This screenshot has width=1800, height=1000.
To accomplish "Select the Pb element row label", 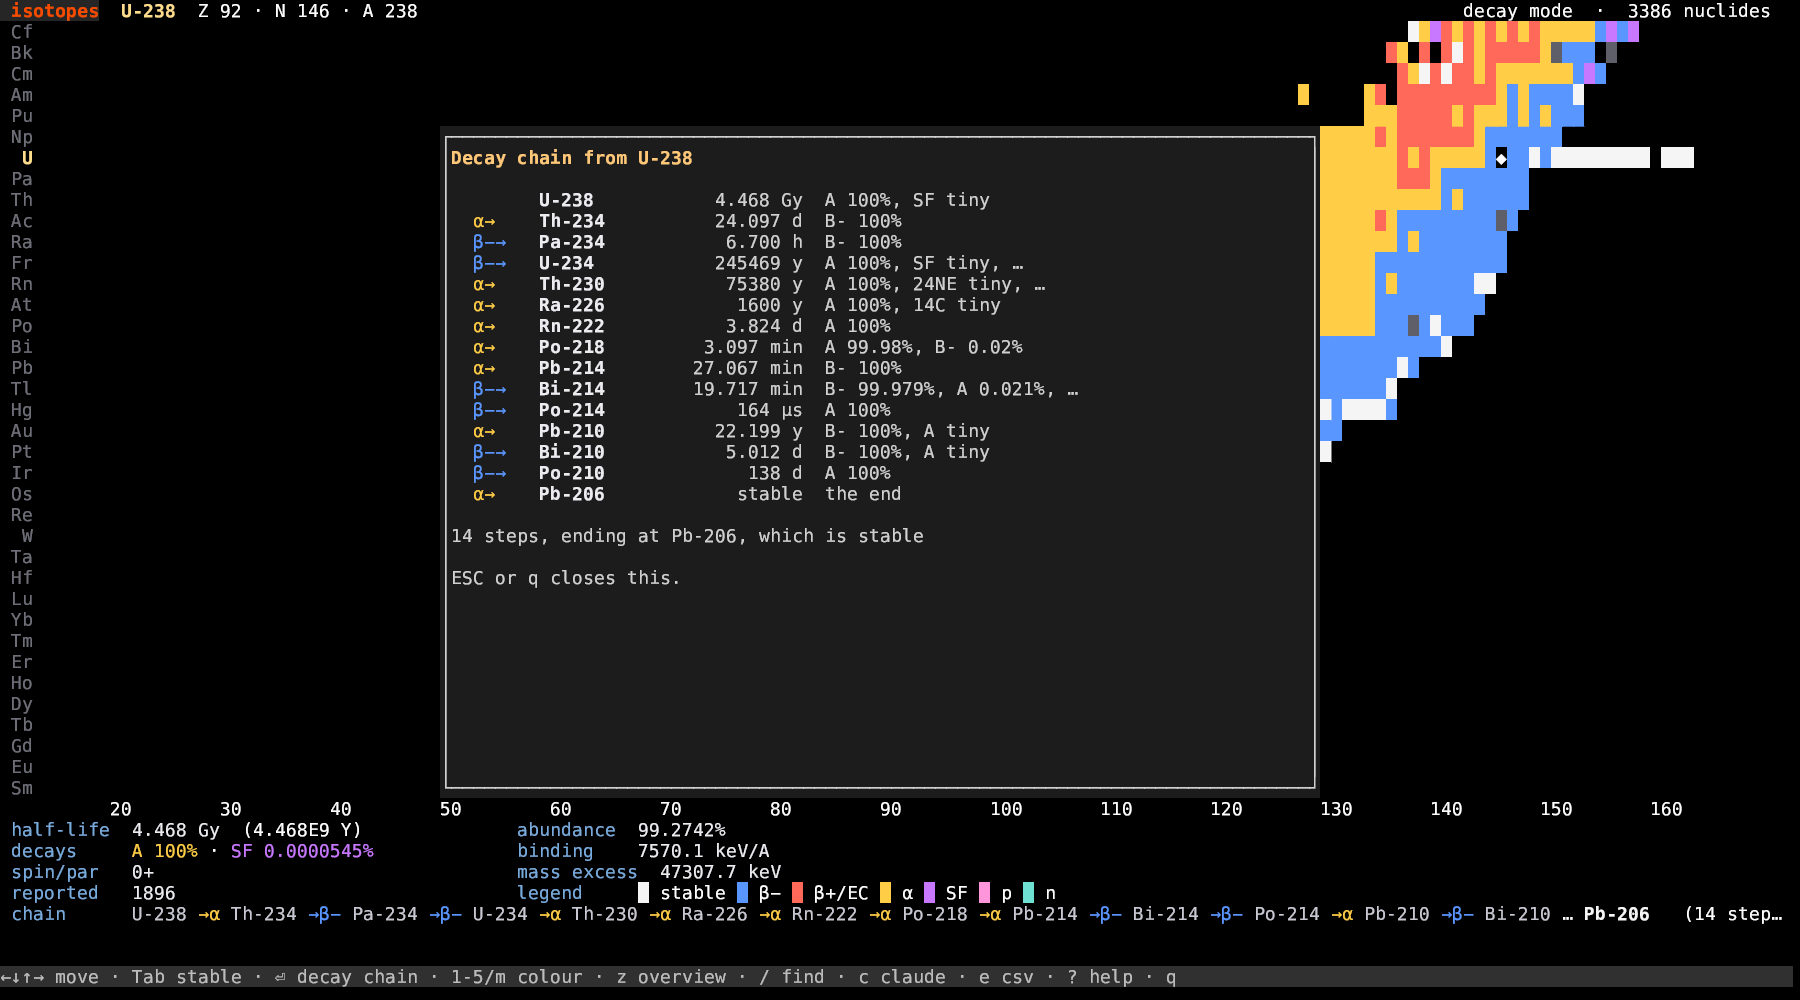I will [22, 368].
